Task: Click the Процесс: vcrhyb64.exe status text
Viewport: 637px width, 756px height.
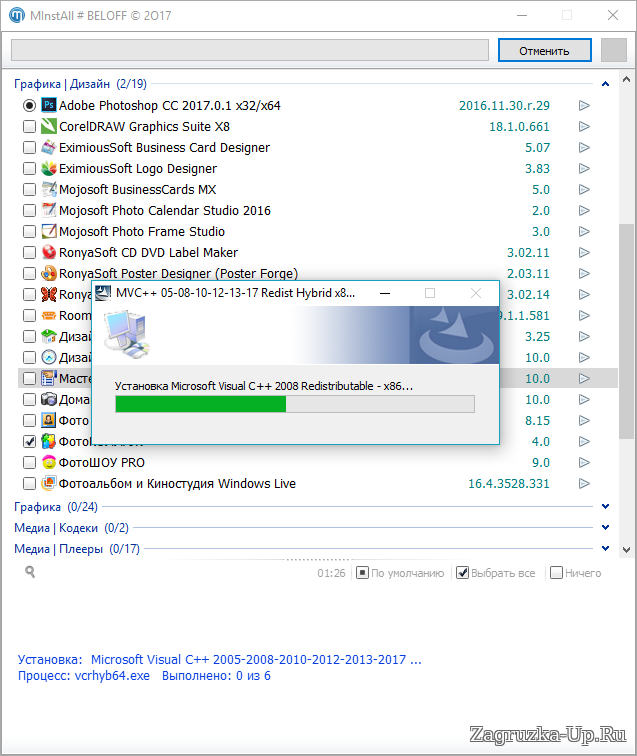Action: point(84,675)
